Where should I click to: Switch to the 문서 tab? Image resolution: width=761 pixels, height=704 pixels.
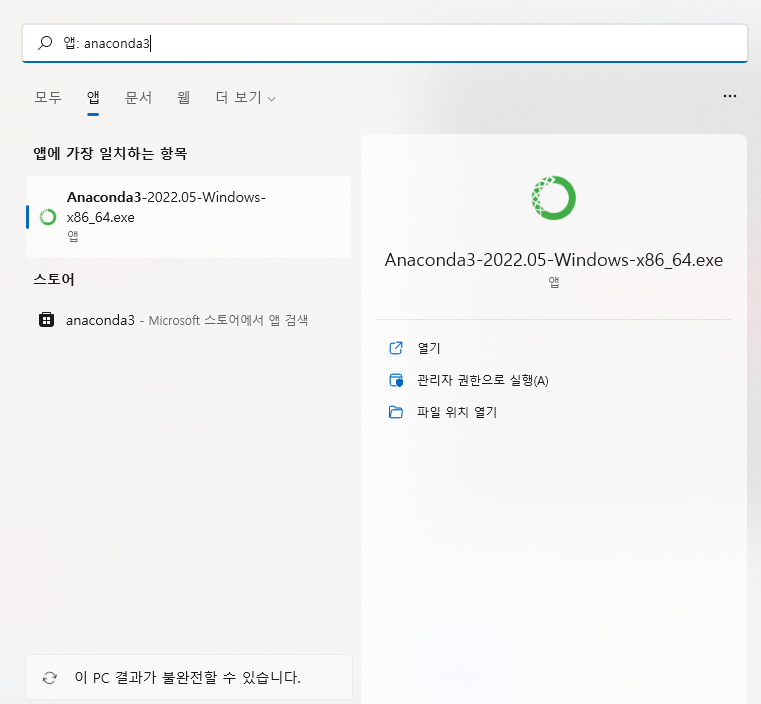click(x=138, y=98)
